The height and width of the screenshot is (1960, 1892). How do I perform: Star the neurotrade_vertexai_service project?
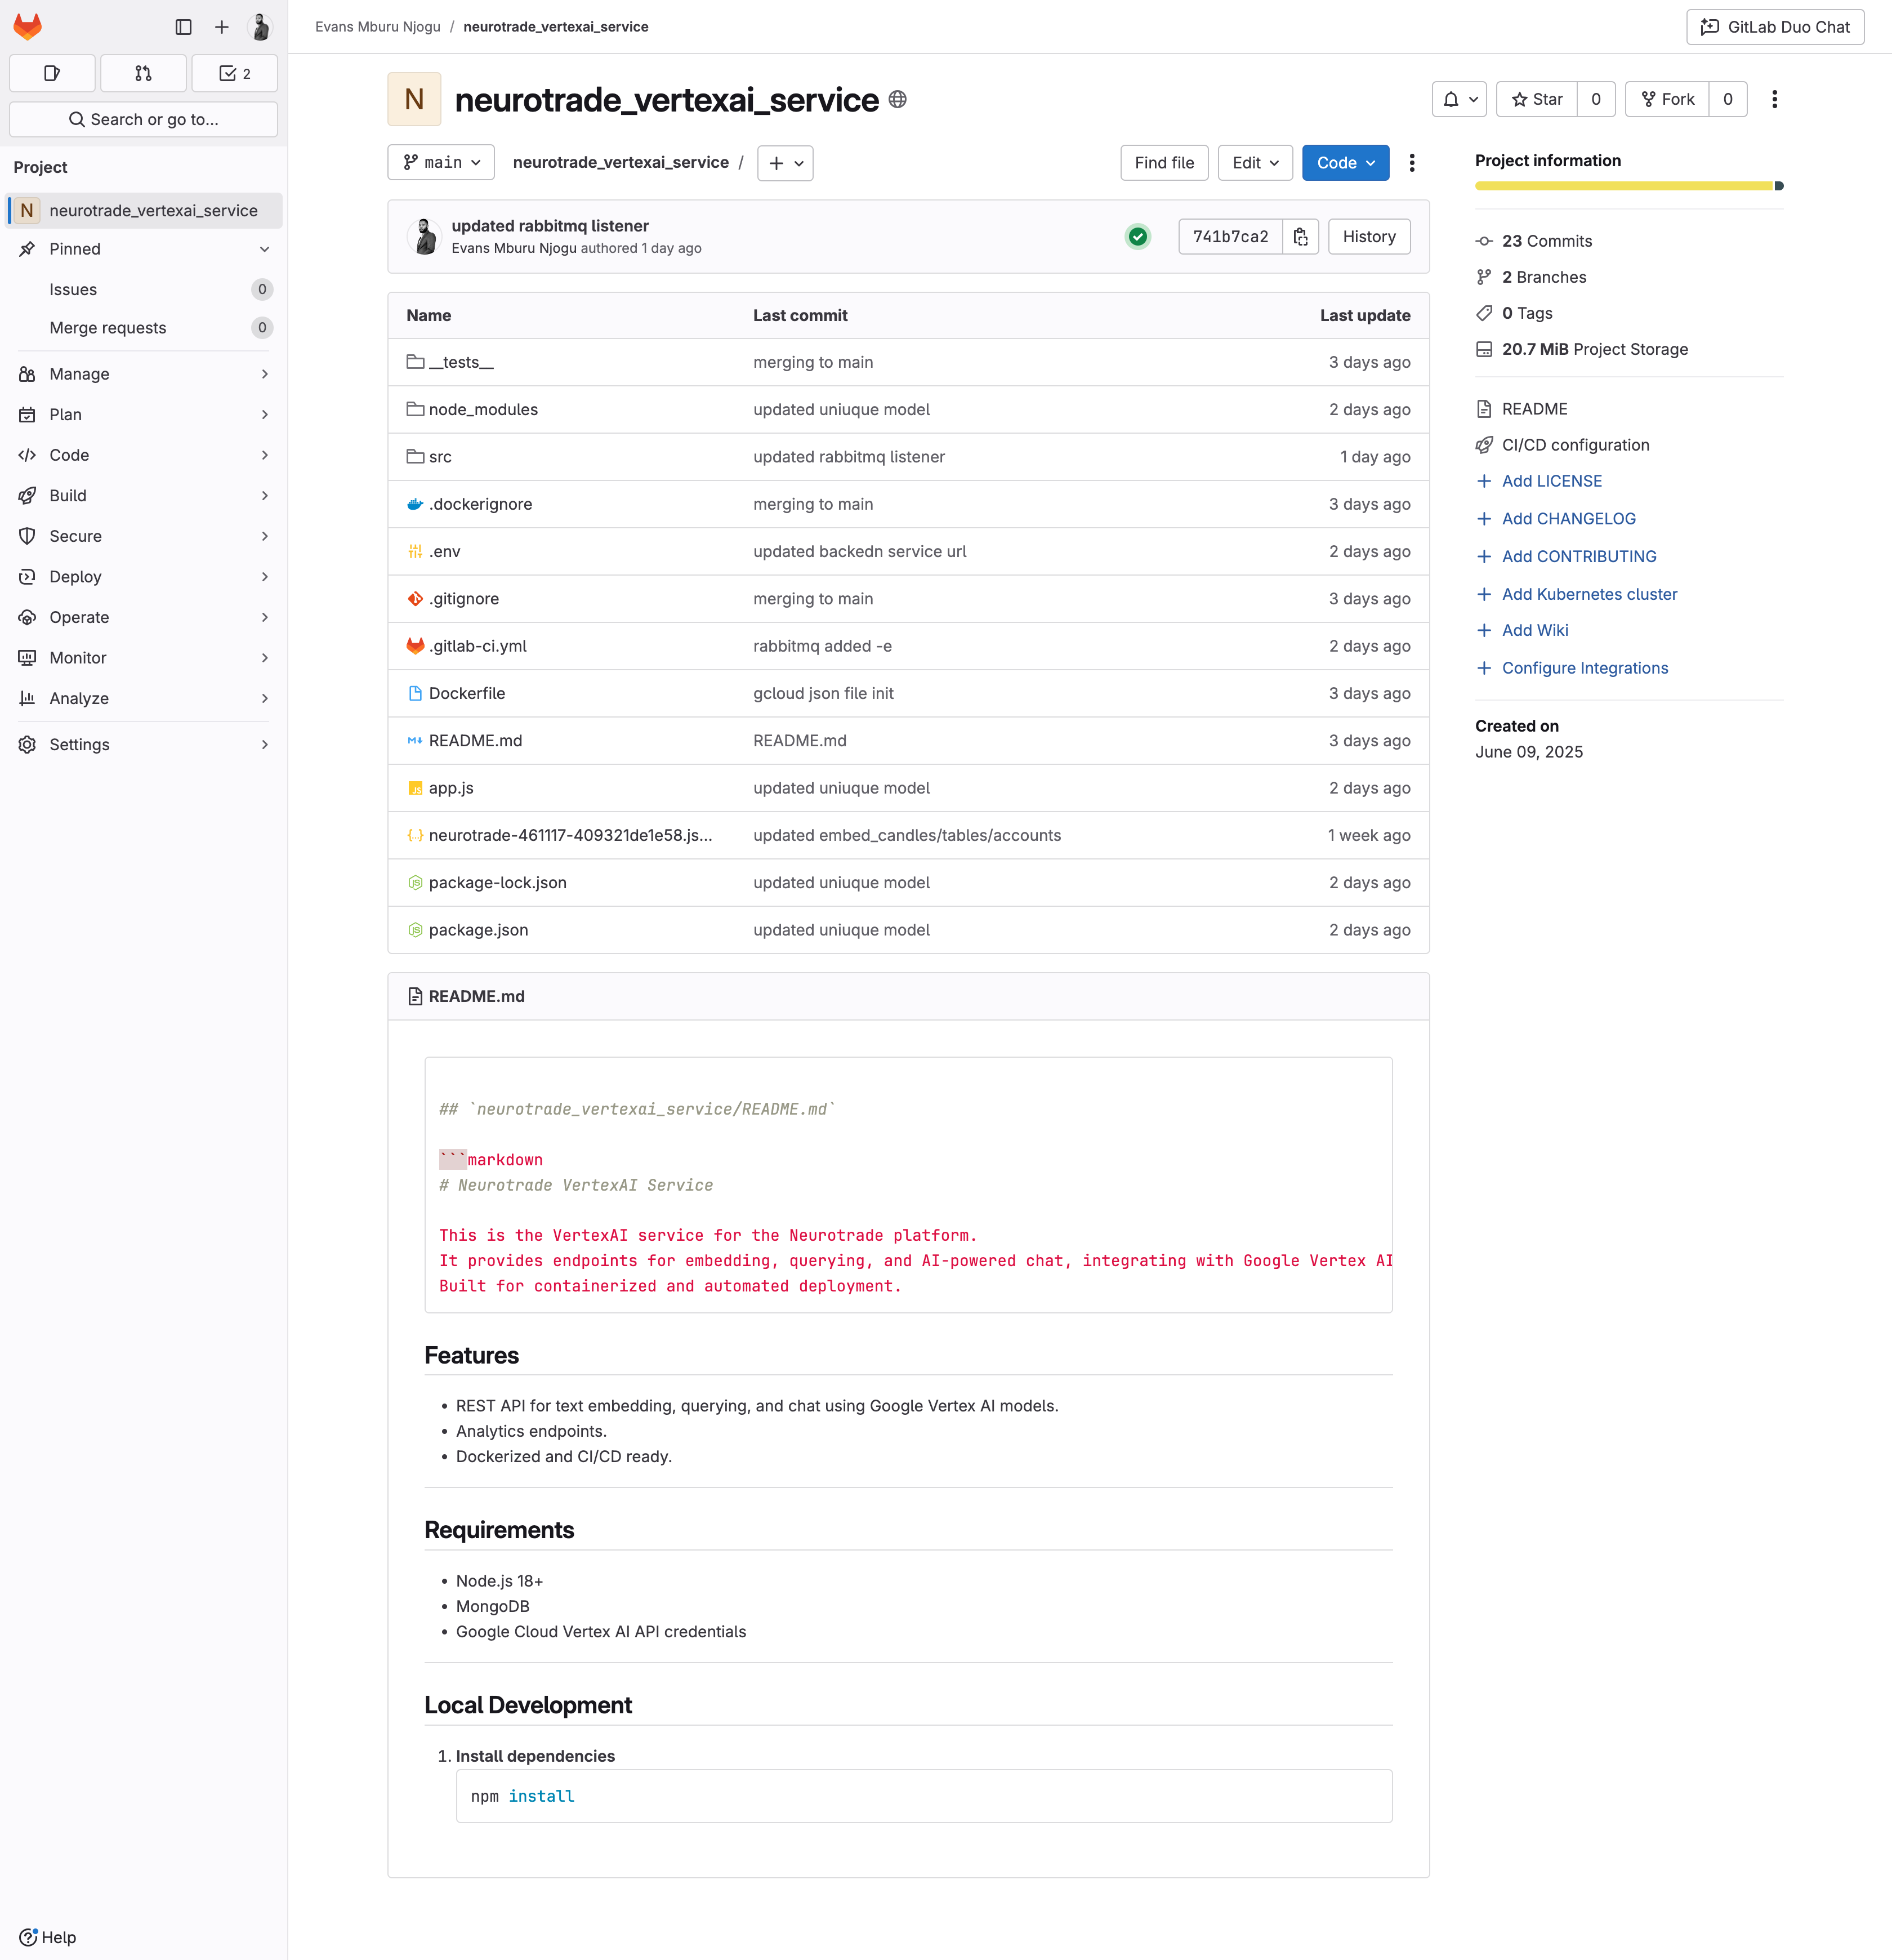tap(1537, 99)
